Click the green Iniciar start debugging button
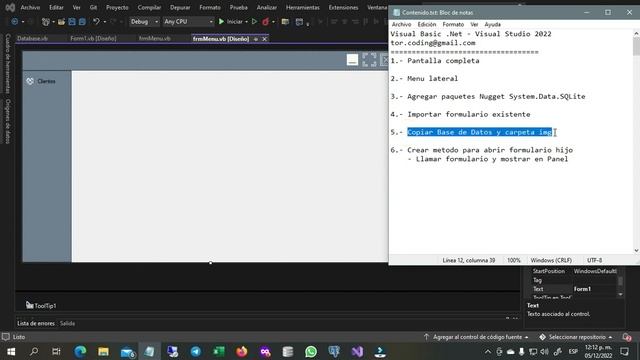640x360 pixels. 230,21
